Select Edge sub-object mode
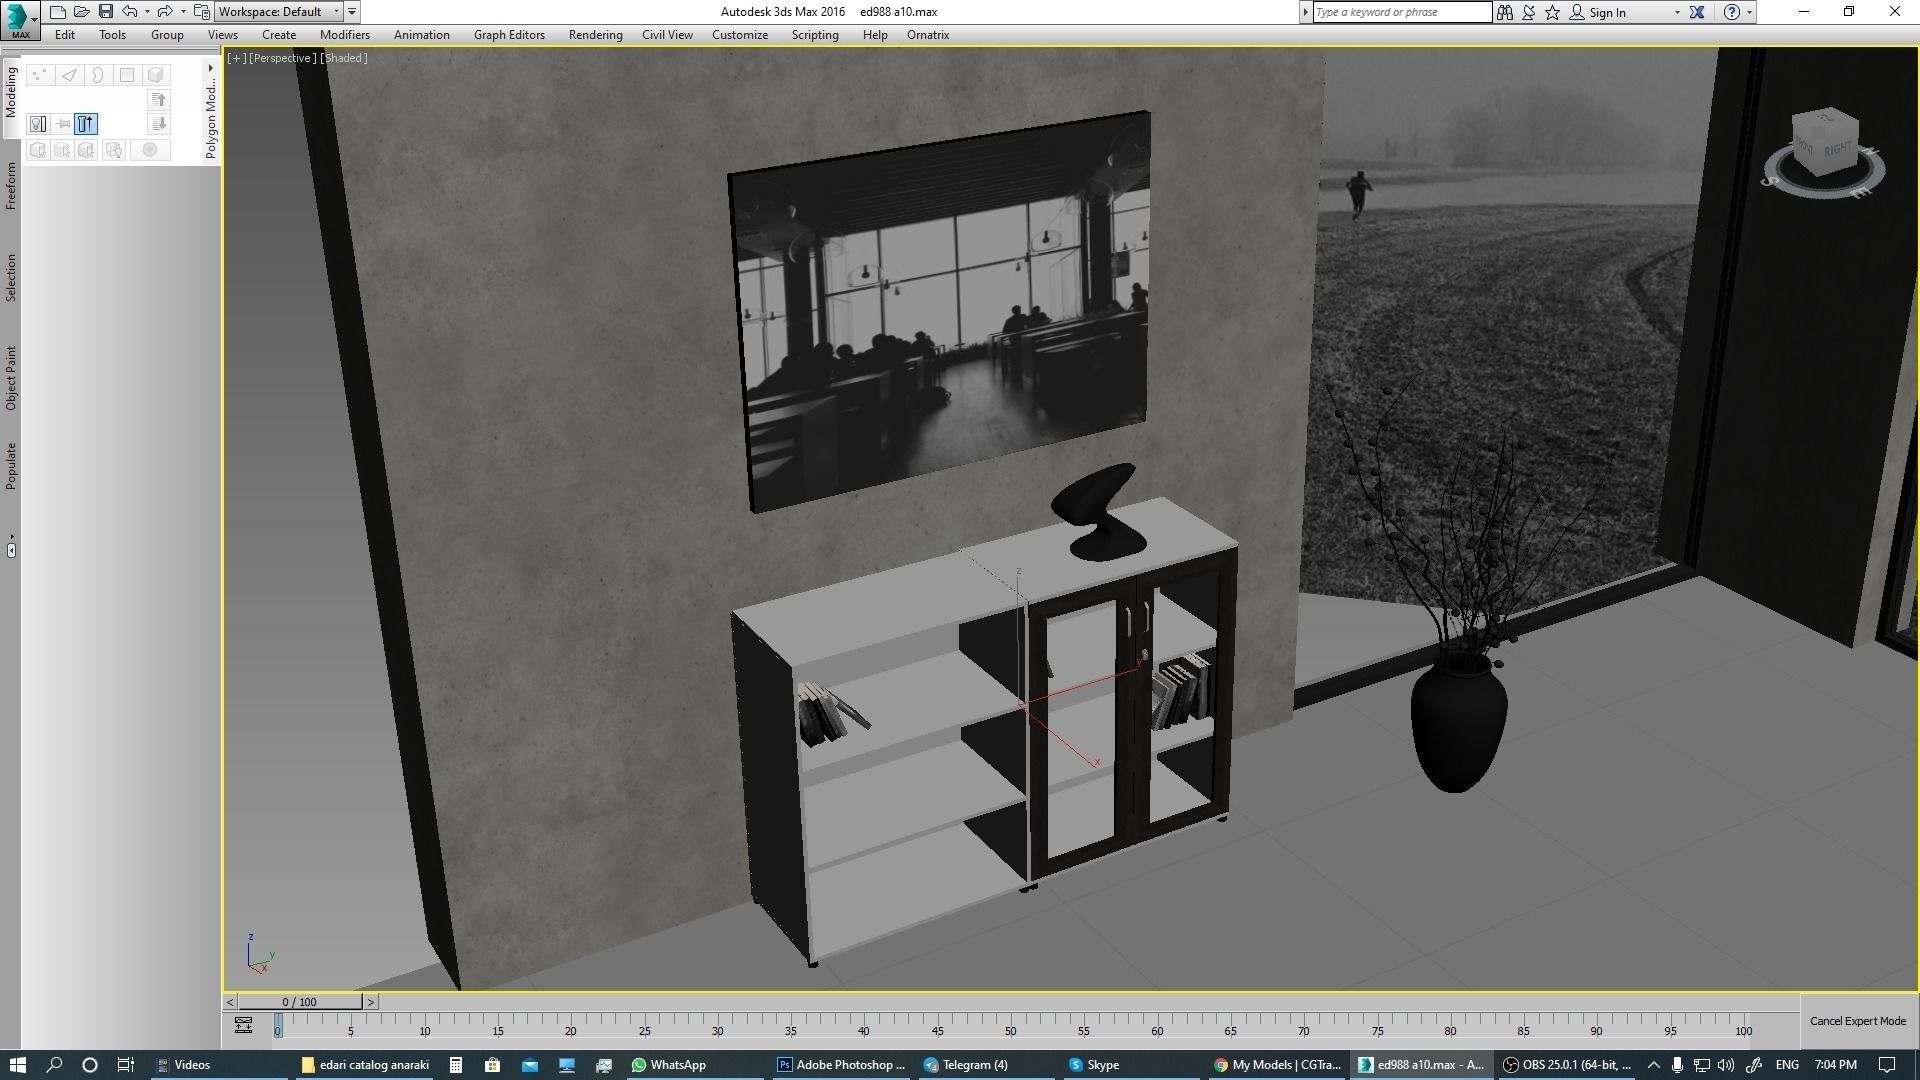 click(x=69, y=75)
